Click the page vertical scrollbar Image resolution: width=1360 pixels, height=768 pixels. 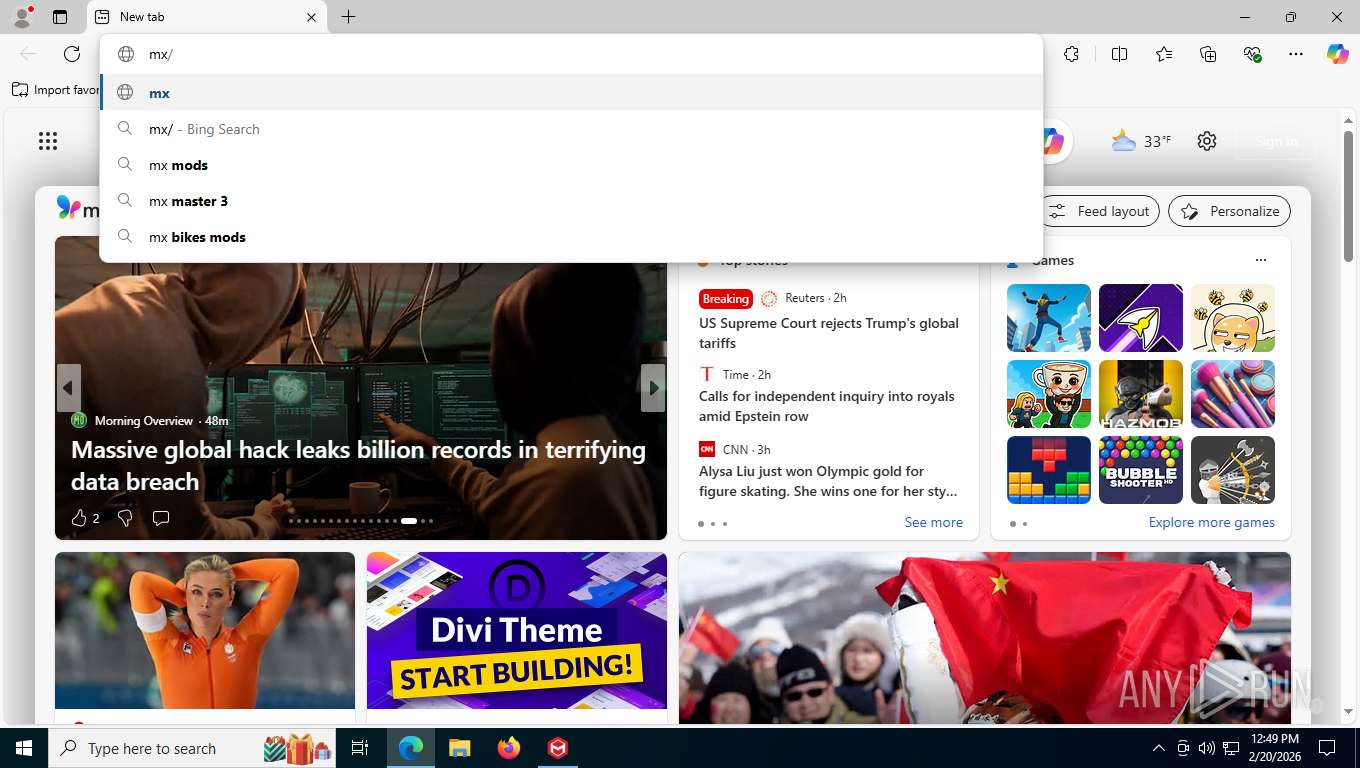pos(1348,195)
